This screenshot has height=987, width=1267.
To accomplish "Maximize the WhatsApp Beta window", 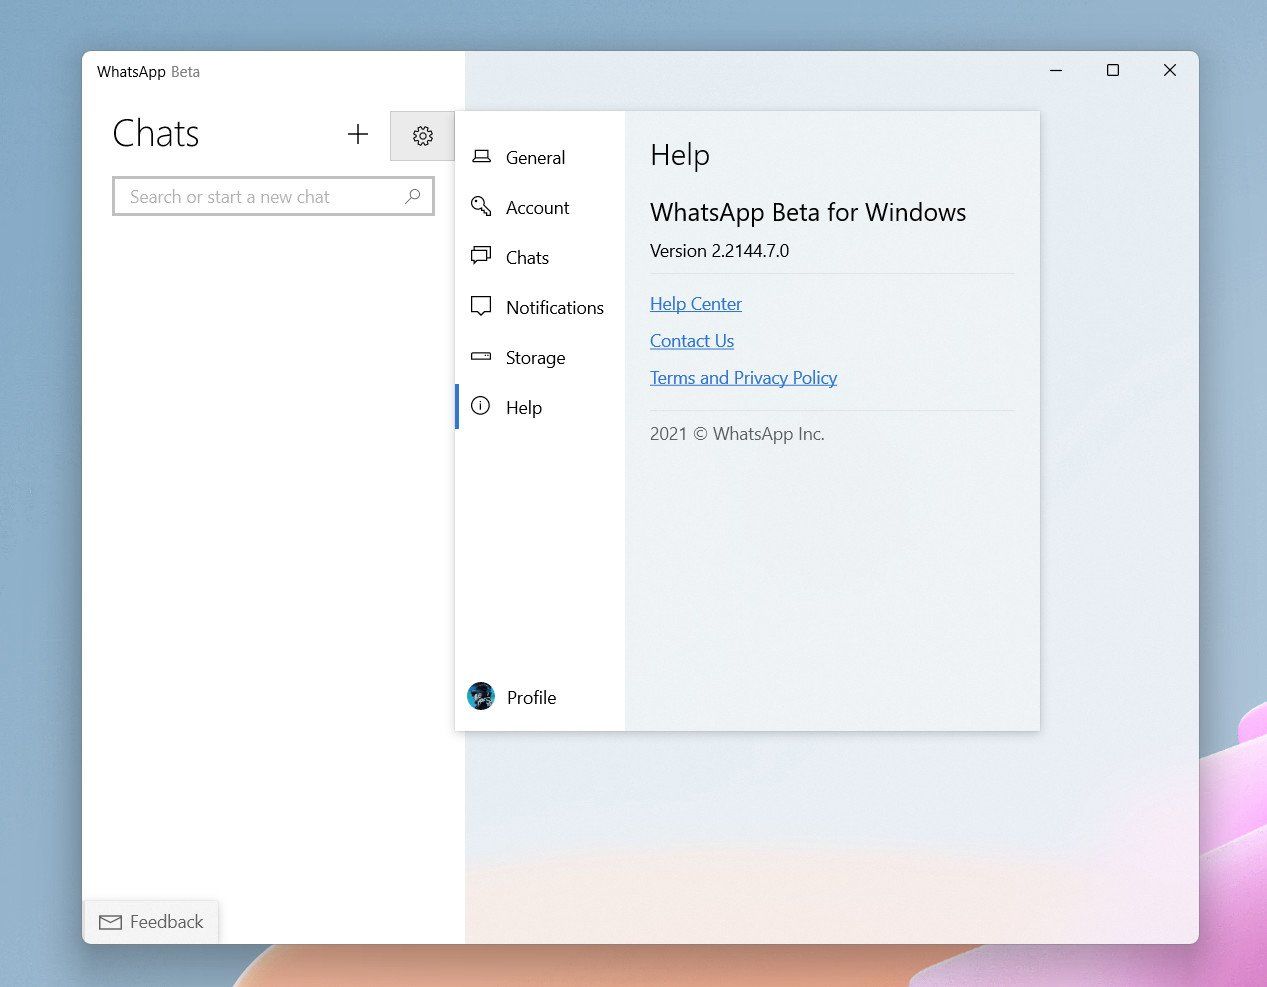I will point(1112,70).
